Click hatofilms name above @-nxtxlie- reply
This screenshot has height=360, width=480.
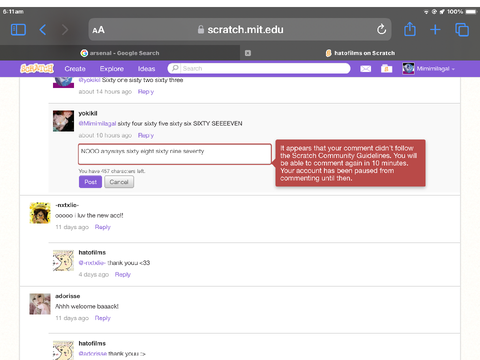[x=92, y=253]
